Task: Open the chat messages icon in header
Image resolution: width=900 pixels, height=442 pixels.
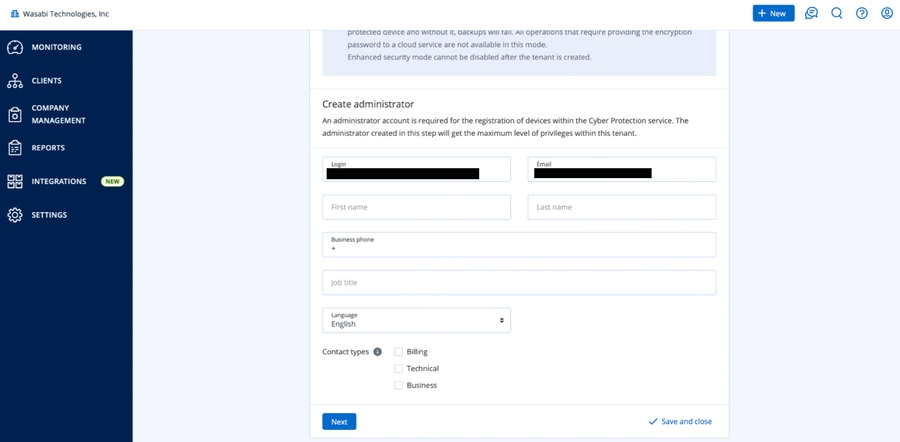Action: (812, 14)
